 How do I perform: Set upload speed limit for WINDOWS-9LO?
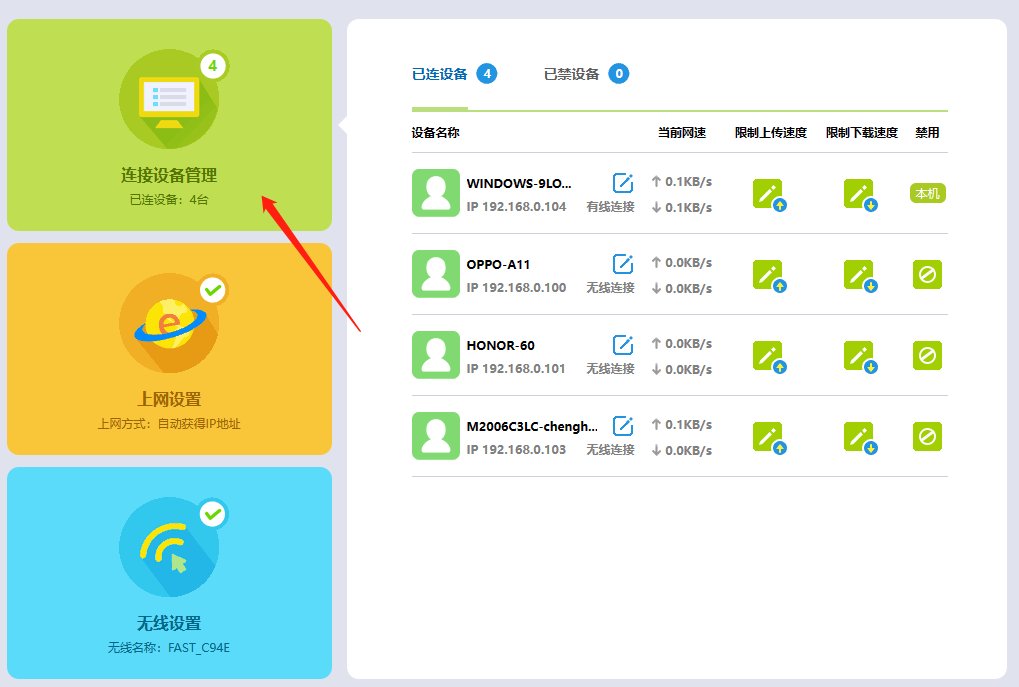768,194
